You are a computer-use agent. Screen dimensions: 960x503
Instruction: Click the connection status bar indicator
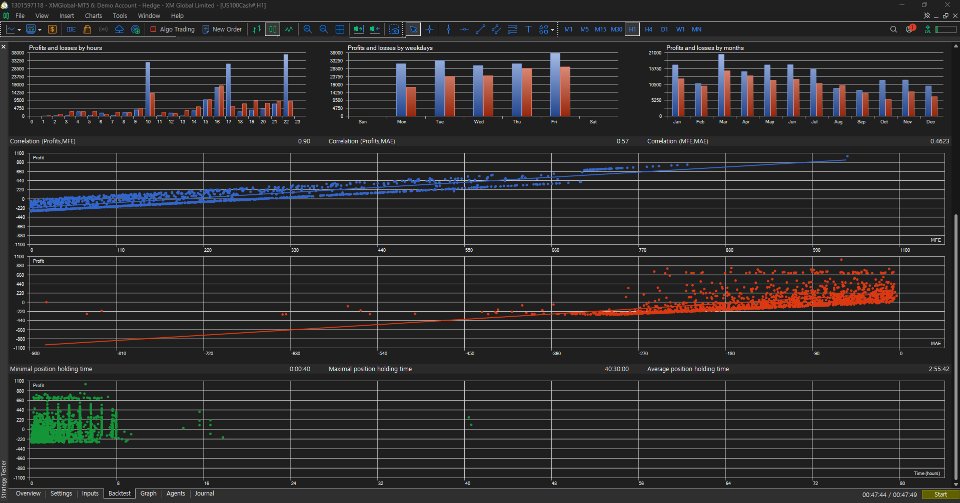tap(945, 29)
